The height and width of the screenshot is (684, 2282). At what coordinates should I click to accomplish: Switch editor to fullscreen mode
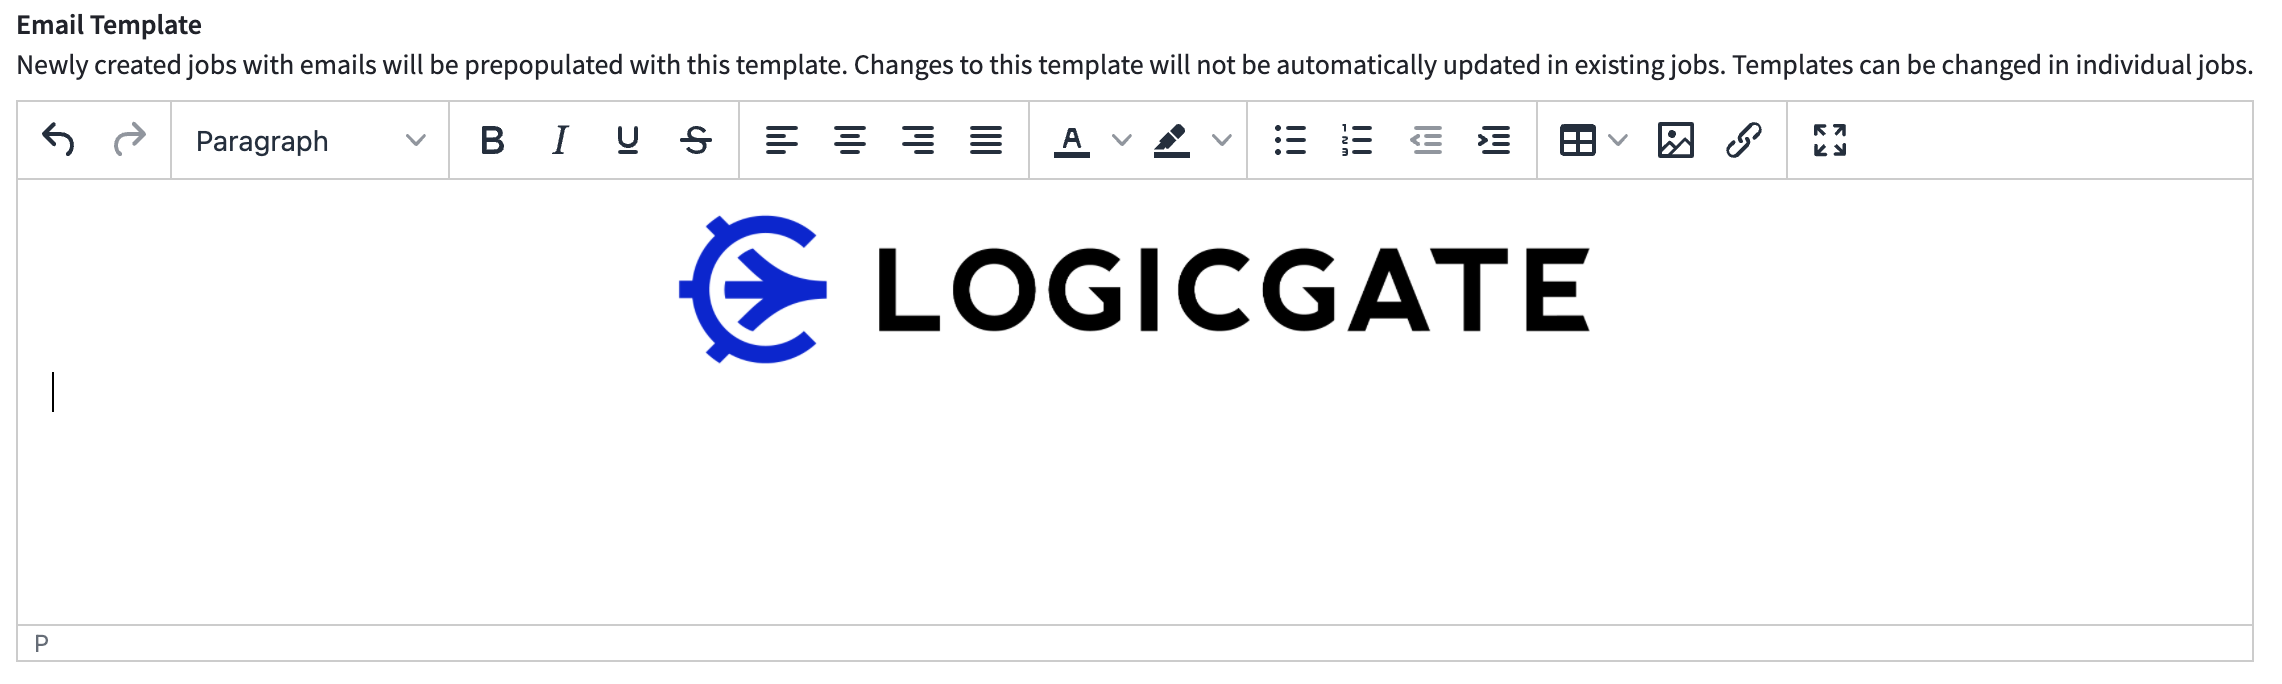pos(1830,140)
